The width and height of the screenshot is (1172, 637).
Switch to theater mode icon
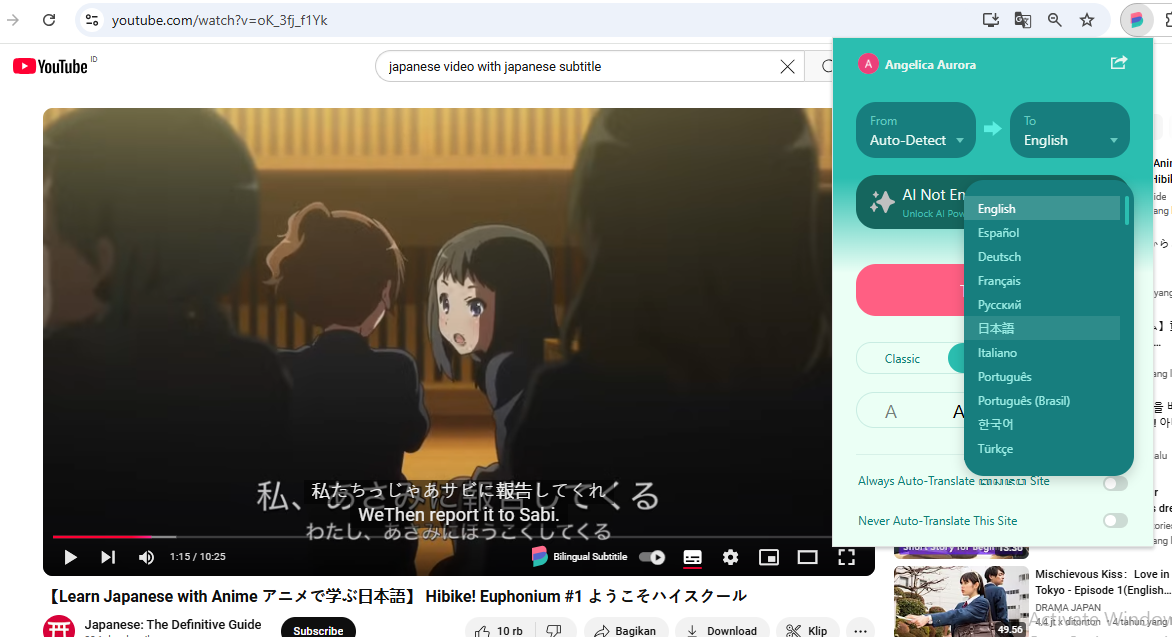[x=807, y=557]
